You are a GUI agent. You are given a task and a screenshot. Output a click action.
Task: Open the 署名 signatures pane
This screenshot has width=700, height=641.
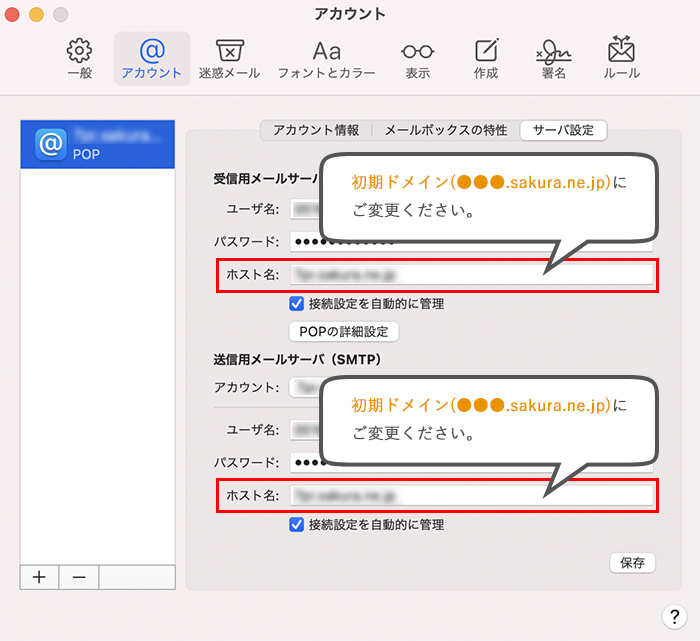[553, 58]
